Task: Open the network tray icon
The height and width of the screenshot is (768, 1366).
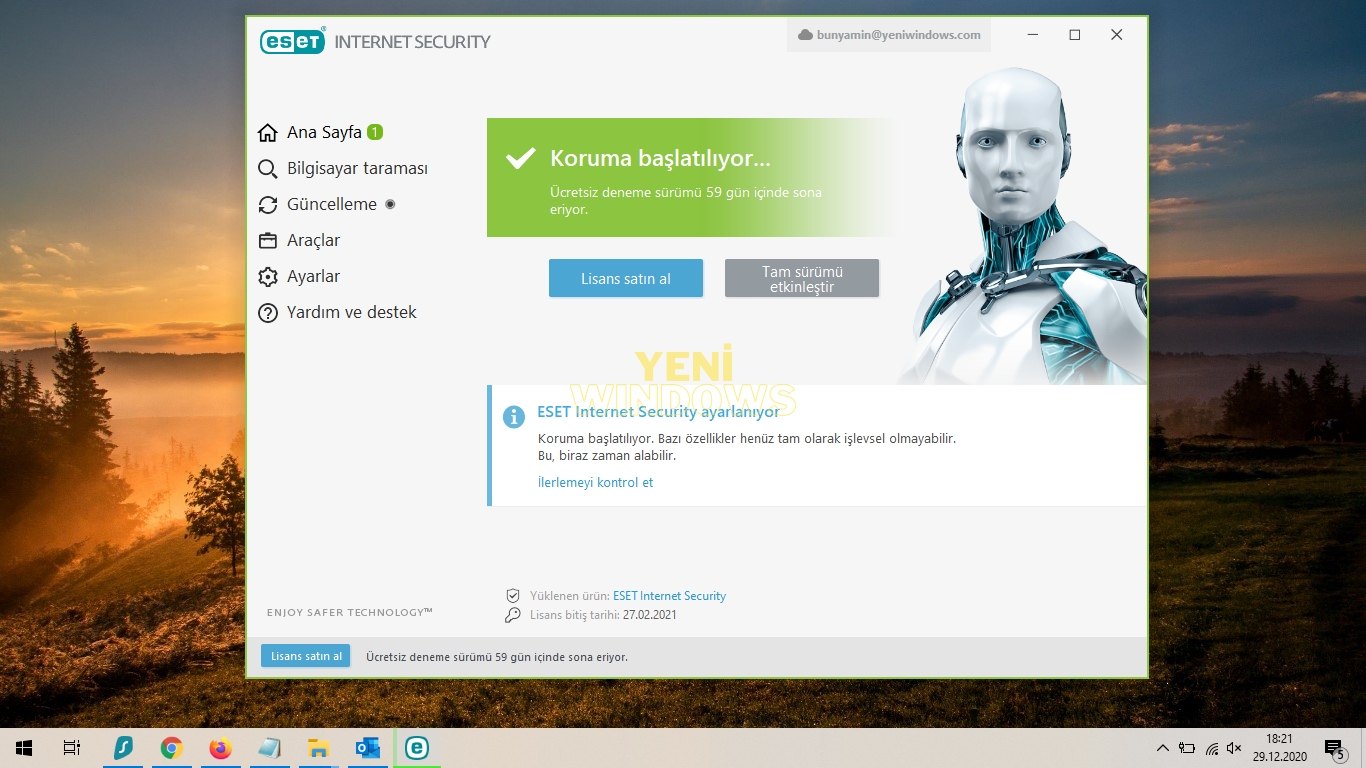Action: (1212, 748)
